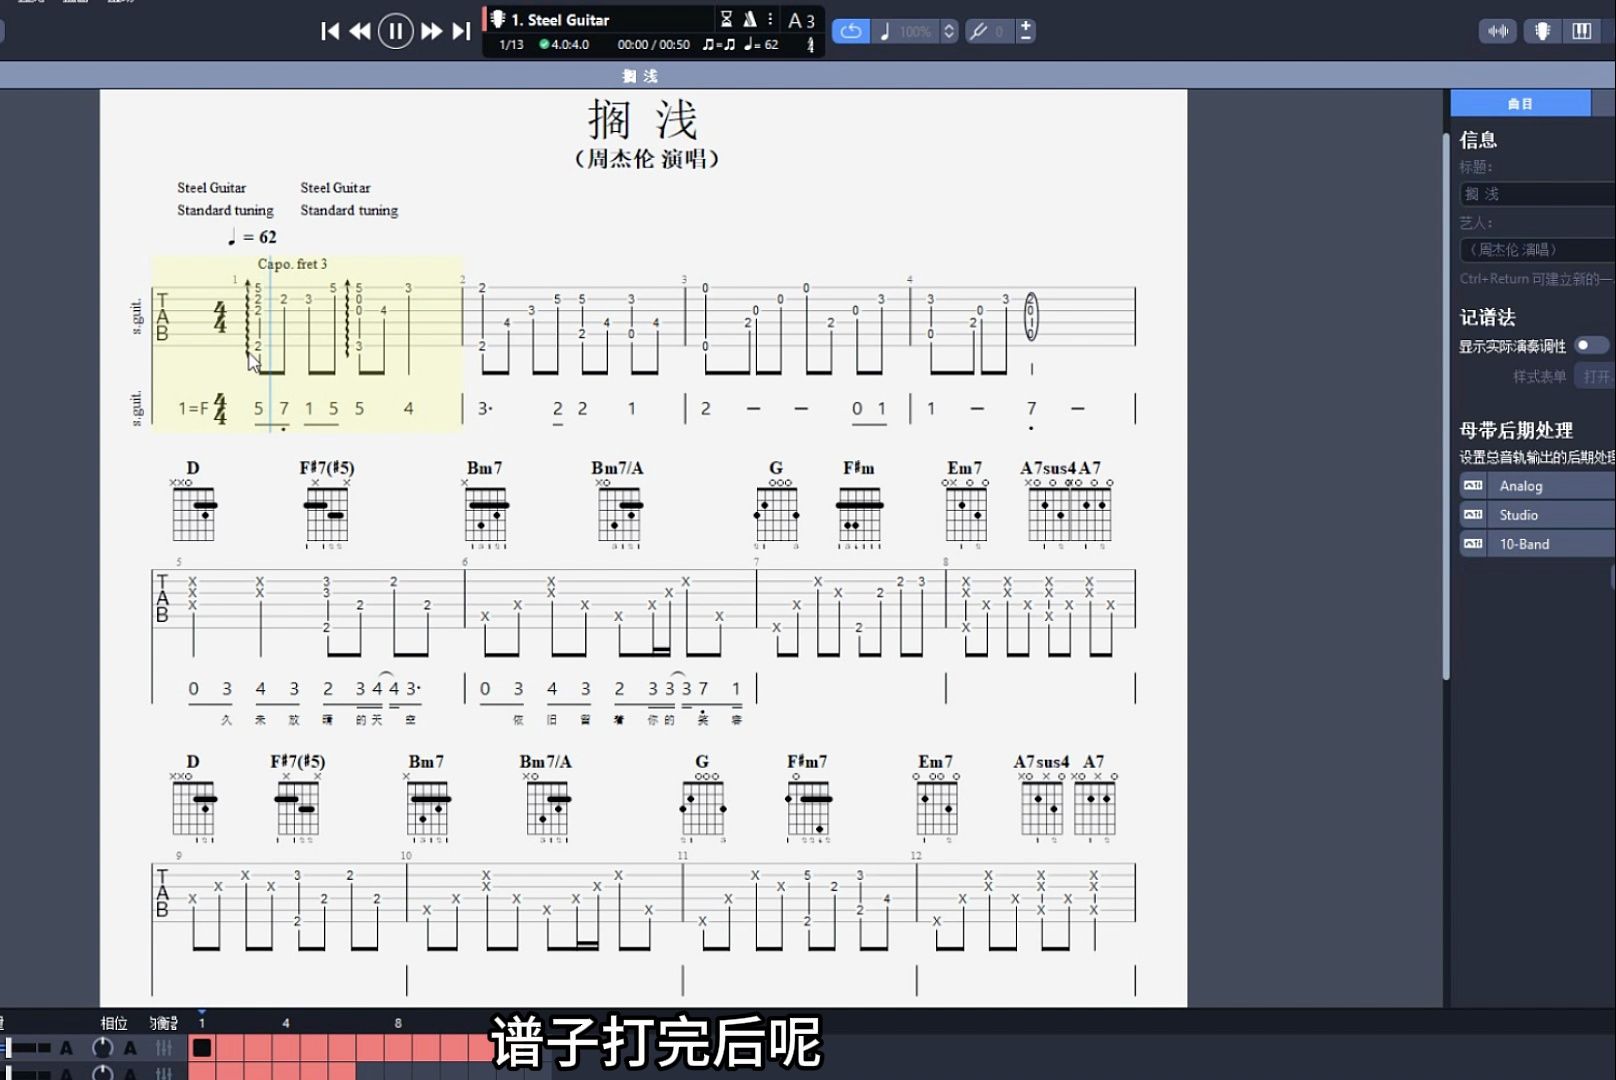Select the 曲目 tab in the inspector
Viewport: 1616px width, 1080px height.
pos(1520,103)
